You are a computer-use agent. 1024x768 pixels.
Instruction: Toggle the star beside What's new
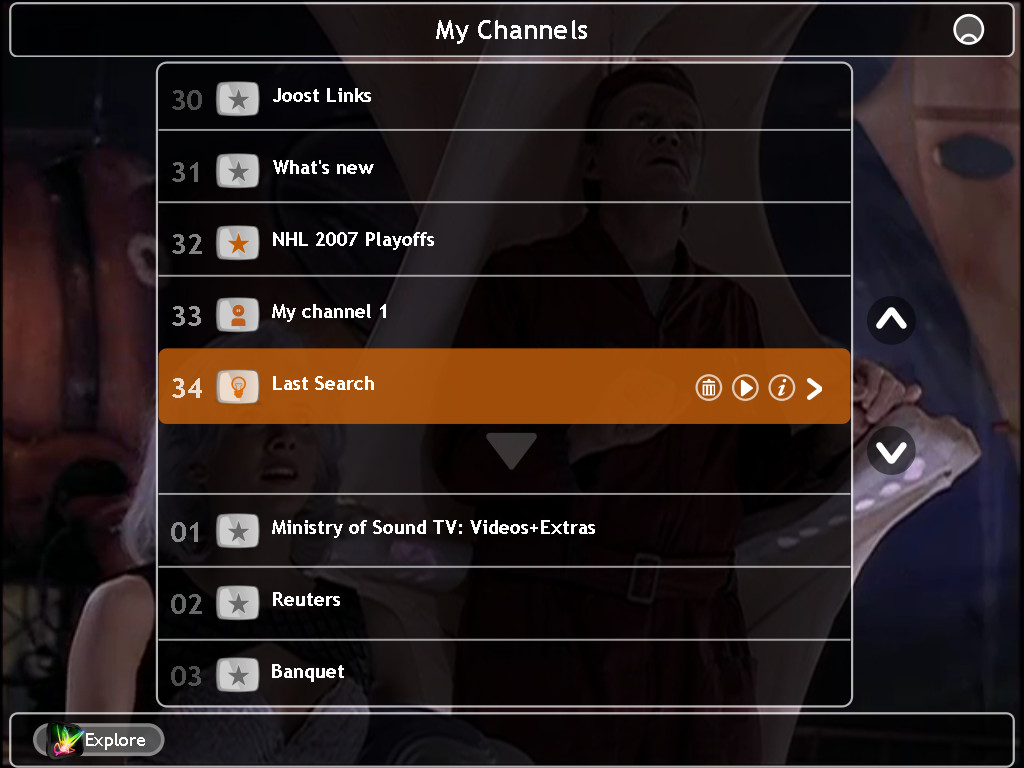click(x=238, y=171)
